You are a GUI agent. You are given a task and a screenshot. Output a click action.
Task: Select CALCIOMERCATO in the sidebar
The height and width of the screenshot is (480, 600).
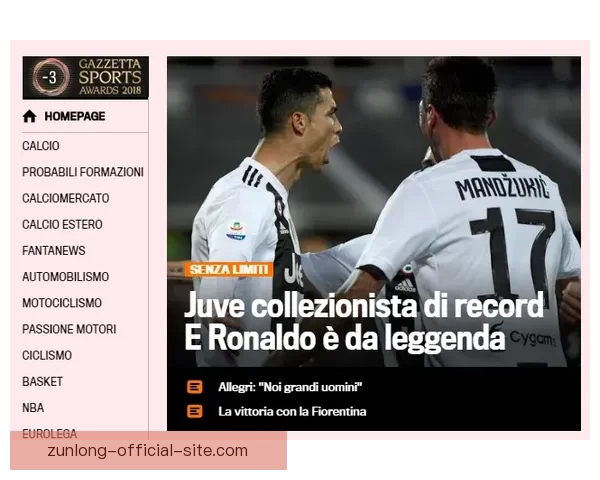[66, 198]
